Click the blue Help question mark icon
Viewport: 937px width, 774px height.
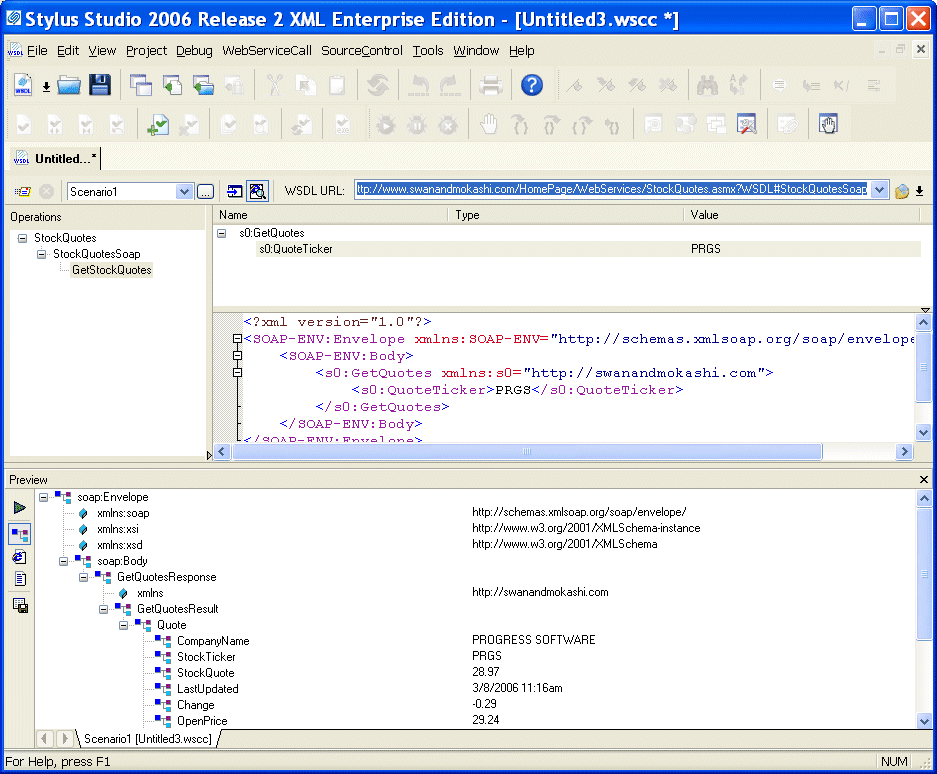tap(532, 86)
